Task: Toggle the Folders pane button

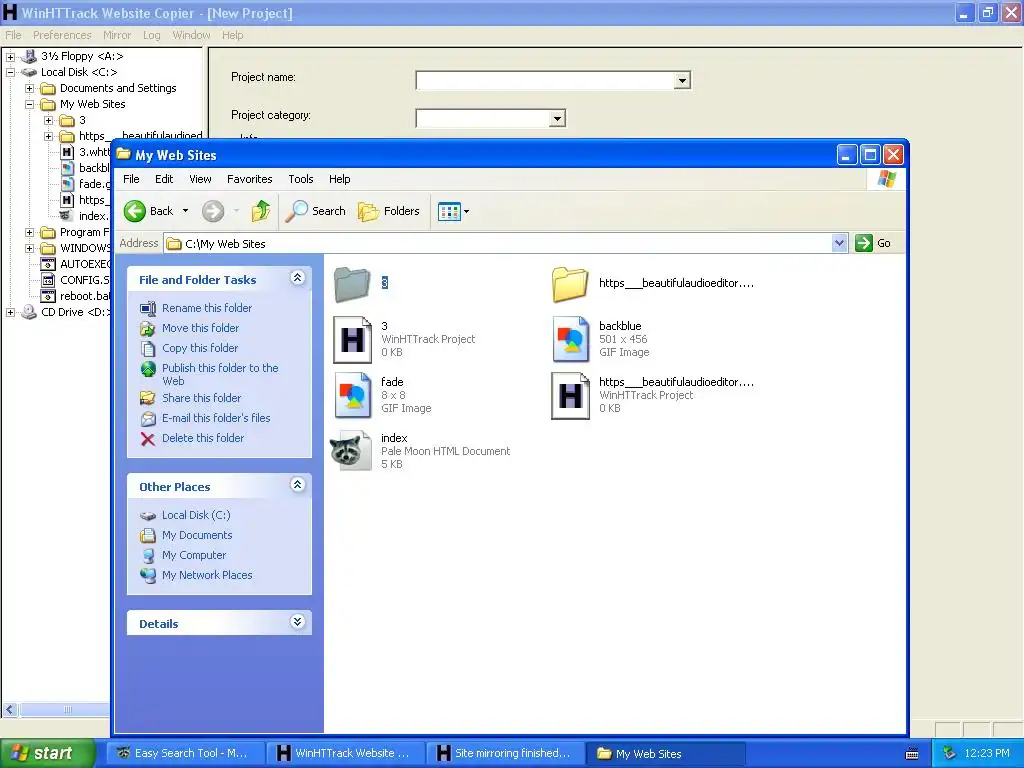Action: pos(389,211)
